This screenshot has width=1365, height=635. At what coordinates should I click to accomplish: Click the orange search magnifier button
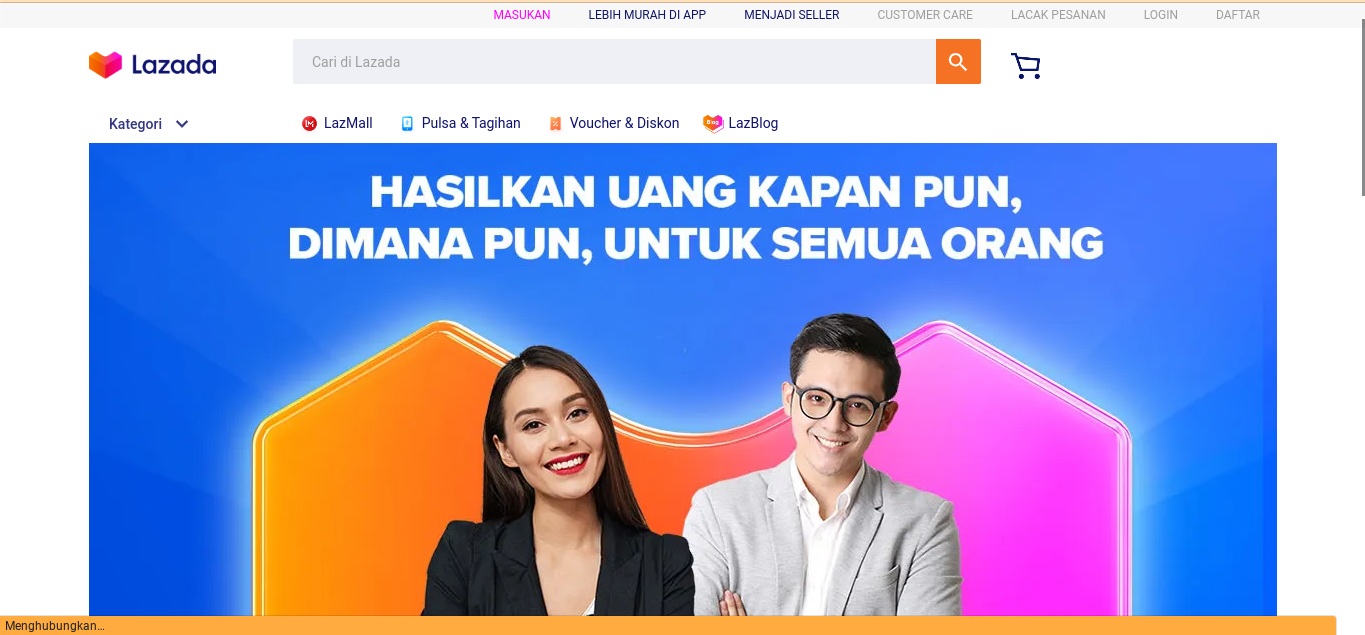(958, 62)
